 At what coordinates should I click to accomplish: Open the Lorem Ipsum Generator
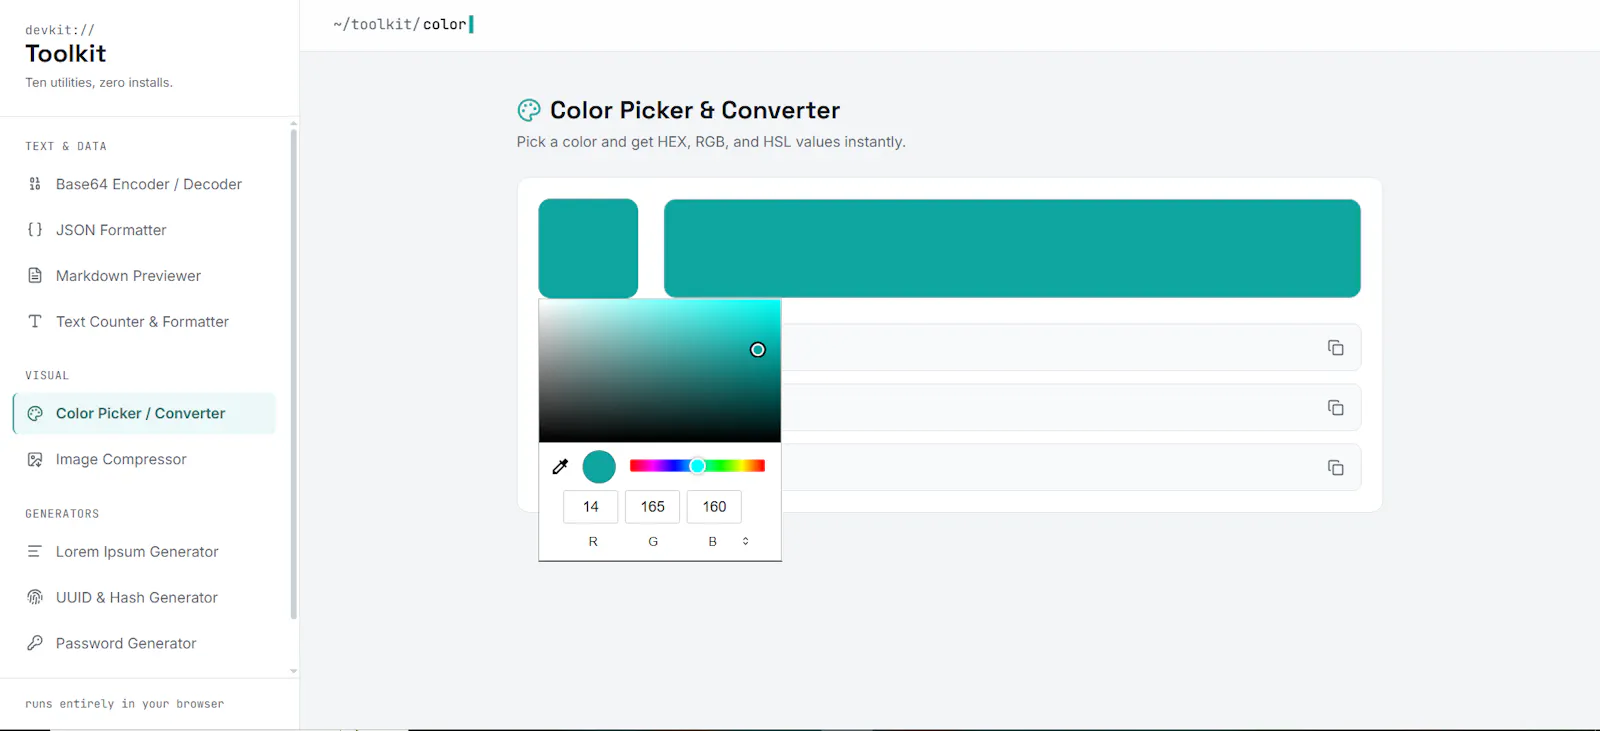[x=144, y=552]
